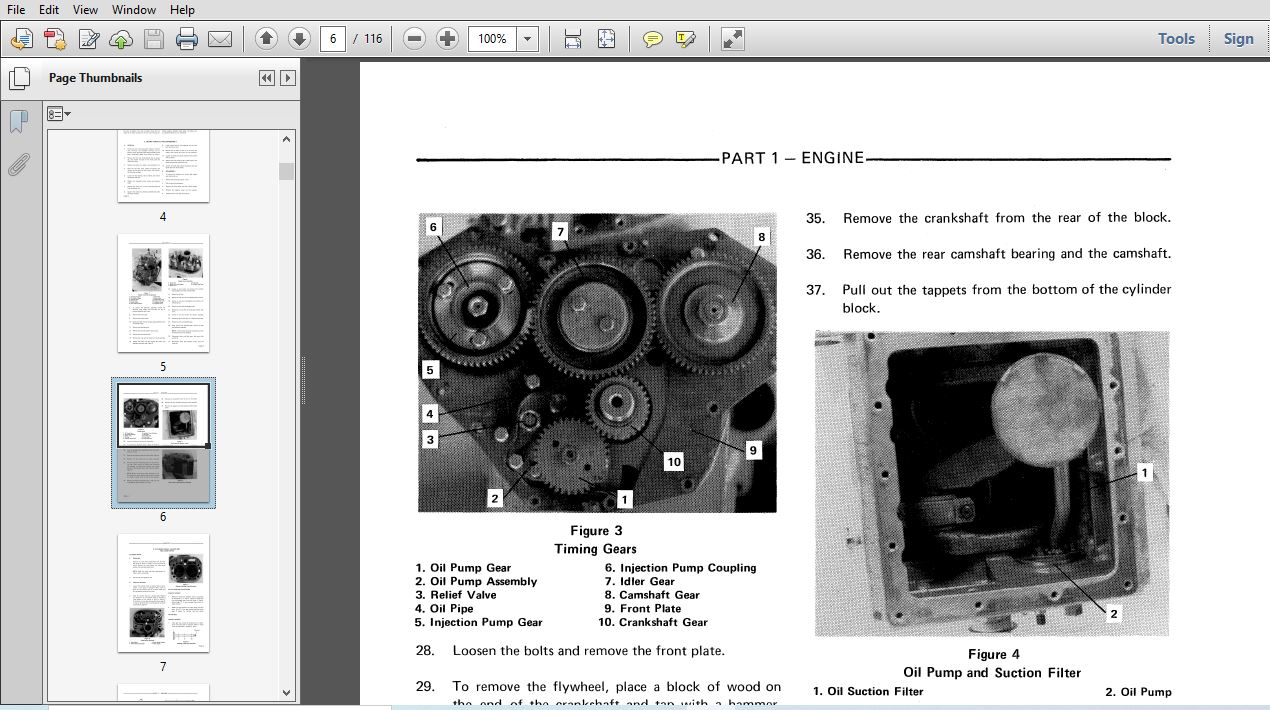Screen dimensions: 1270x710
Task: Select the page 5 thumbnail
Action: 163,293
